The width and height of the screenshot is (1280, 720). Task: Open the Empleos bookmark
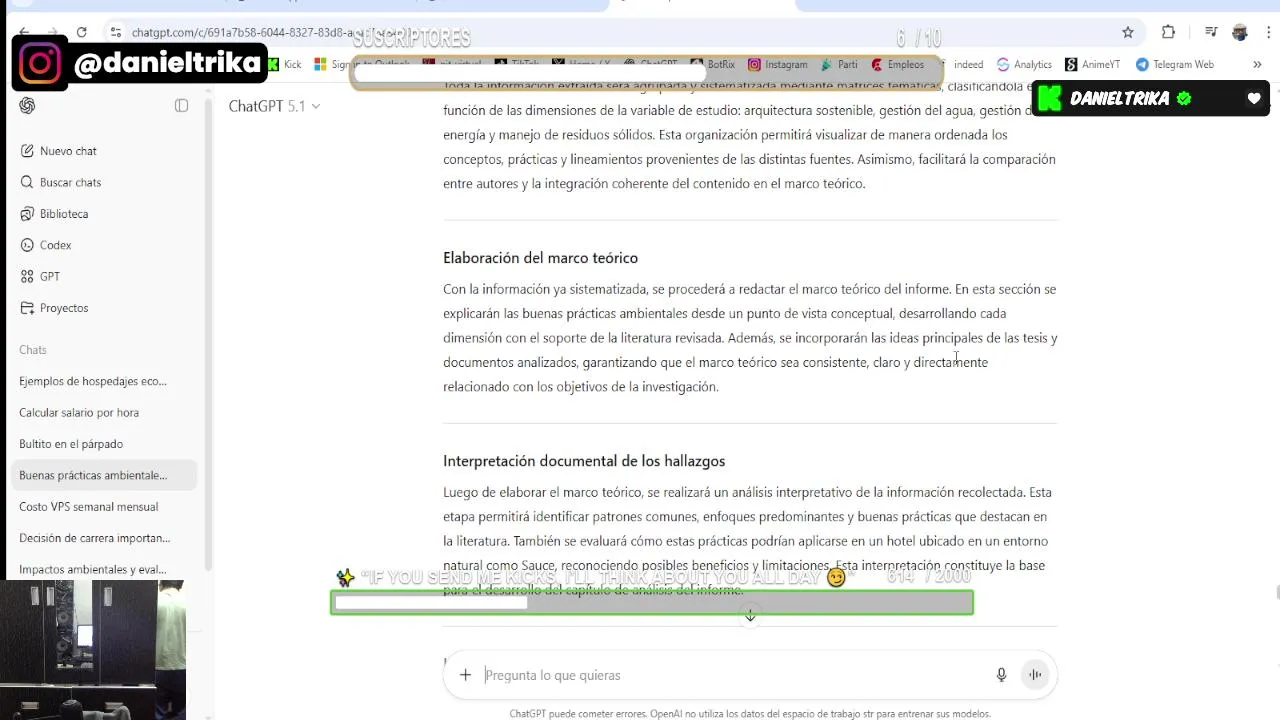click(x=898, y=64)
